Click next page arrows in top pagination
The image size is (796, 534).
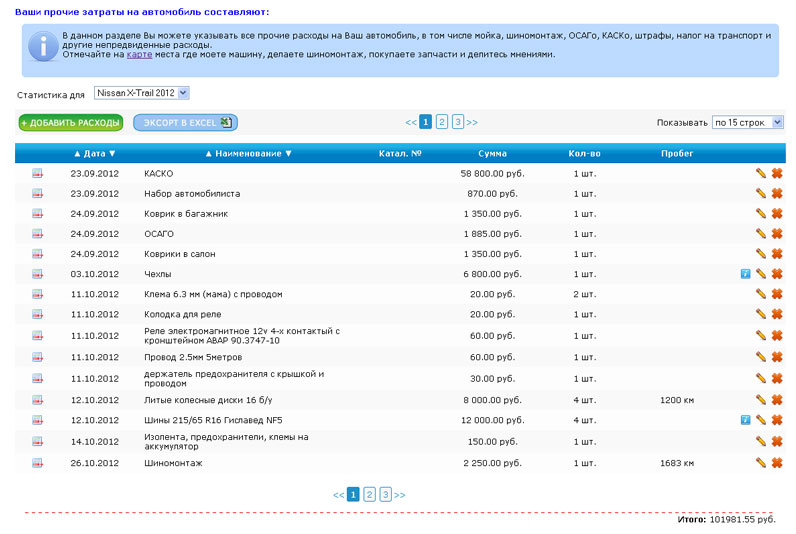tap(472, 122)
